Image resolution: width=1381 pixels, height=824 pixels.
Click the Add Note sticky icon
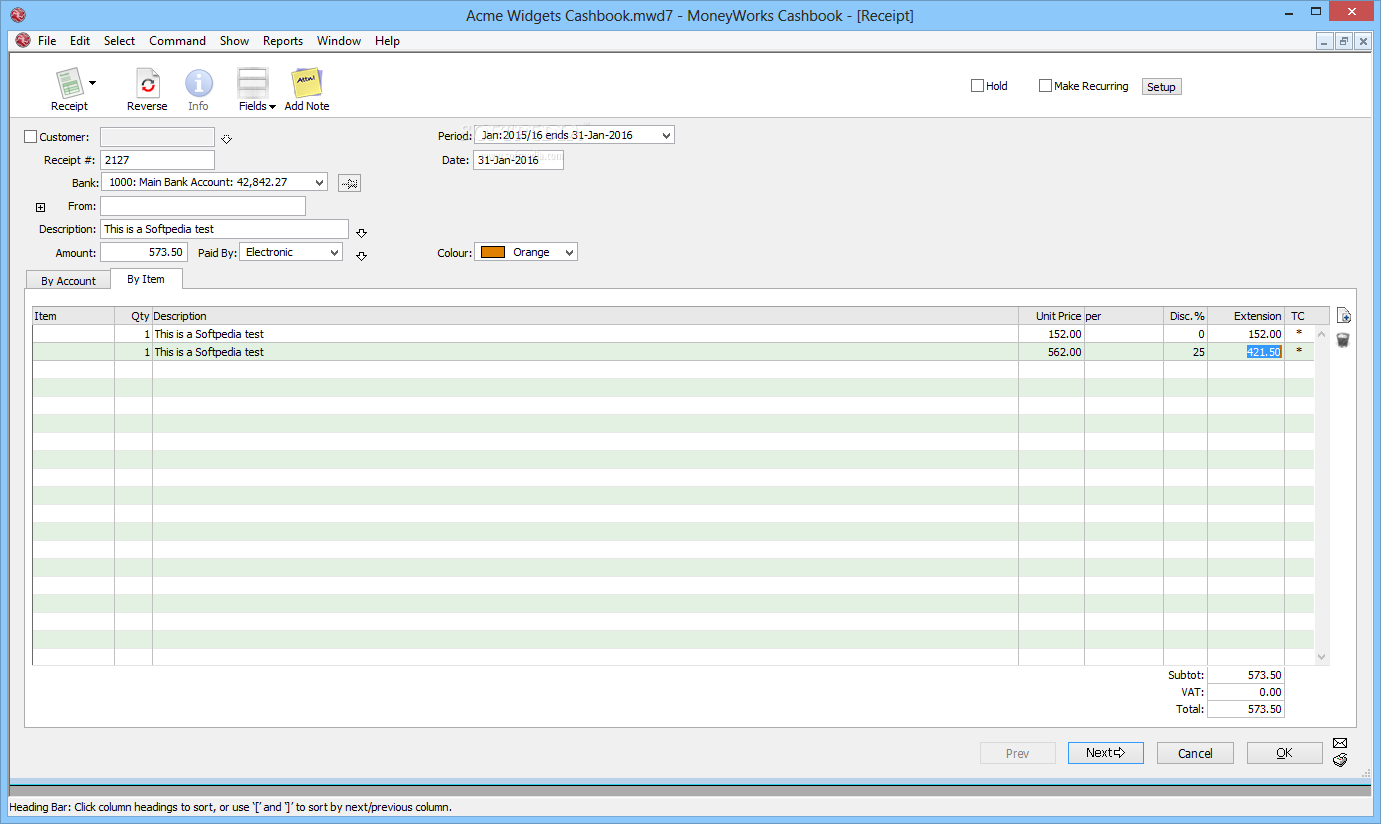pos(306,83)
